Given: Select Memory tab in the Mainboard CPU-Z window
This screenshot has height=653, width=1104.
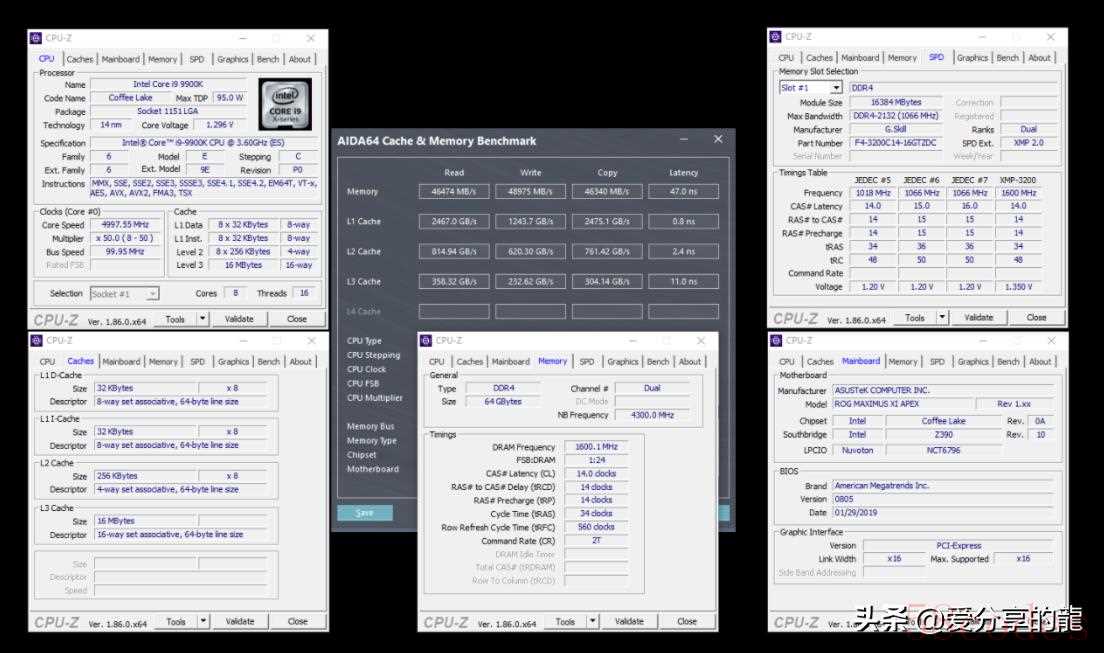Looking at the screenshot, I should coord(903,362).
